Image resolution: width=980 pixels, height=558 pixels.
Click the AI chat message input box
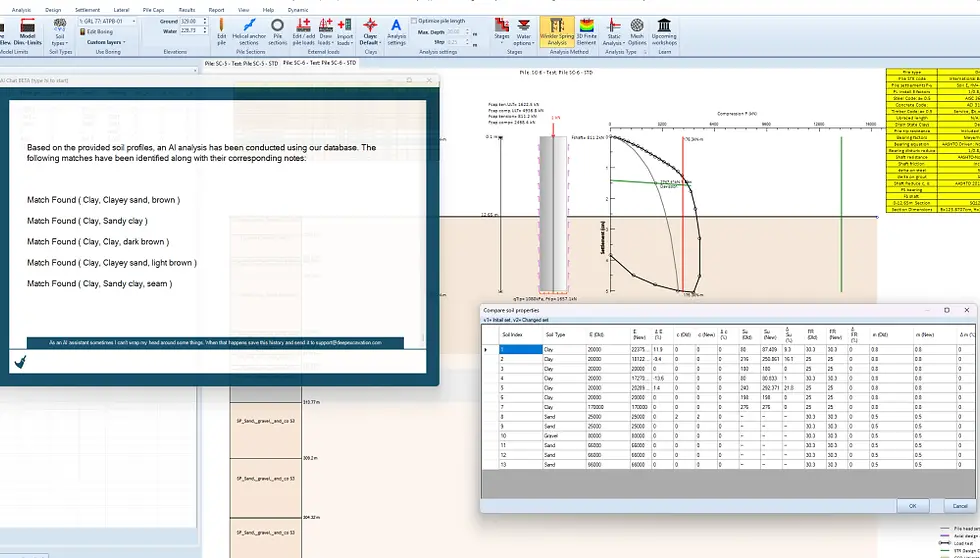tap(226, 362)
